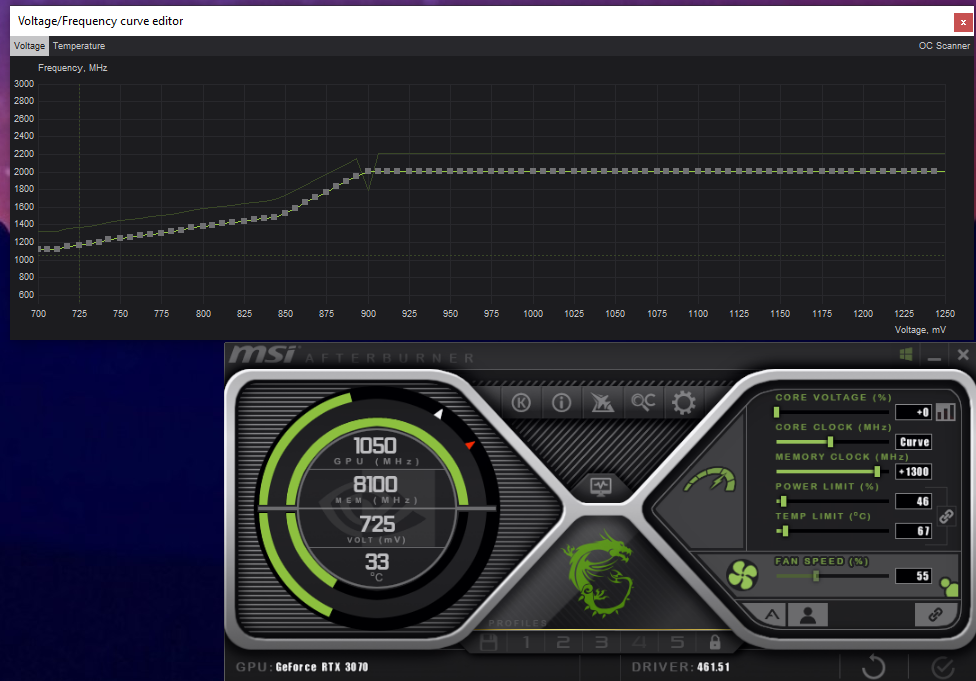Toggle the profile lock icon

[715, 642]
